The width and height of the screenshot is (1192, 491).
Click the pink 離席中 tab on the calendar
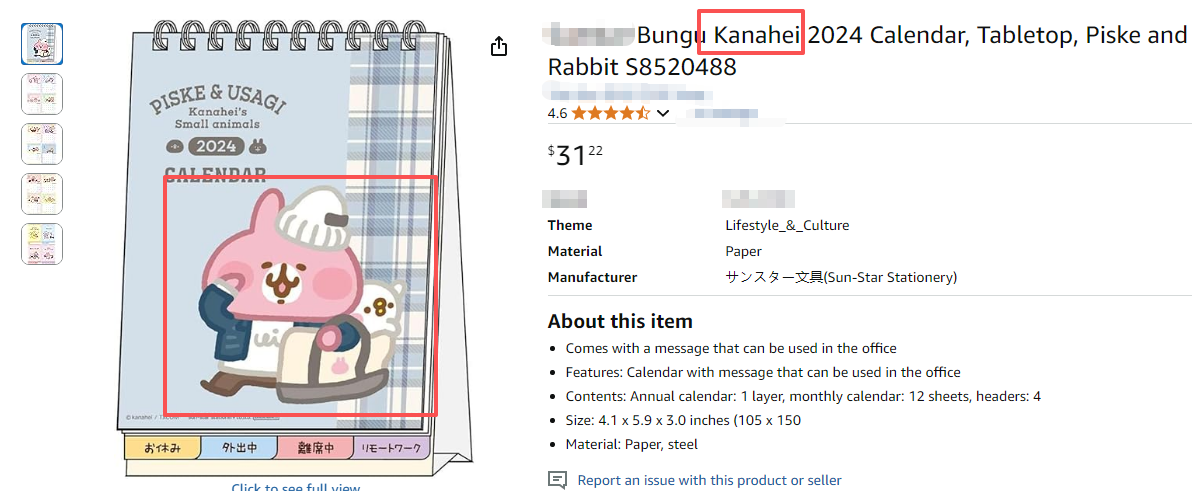pos(314,448)
